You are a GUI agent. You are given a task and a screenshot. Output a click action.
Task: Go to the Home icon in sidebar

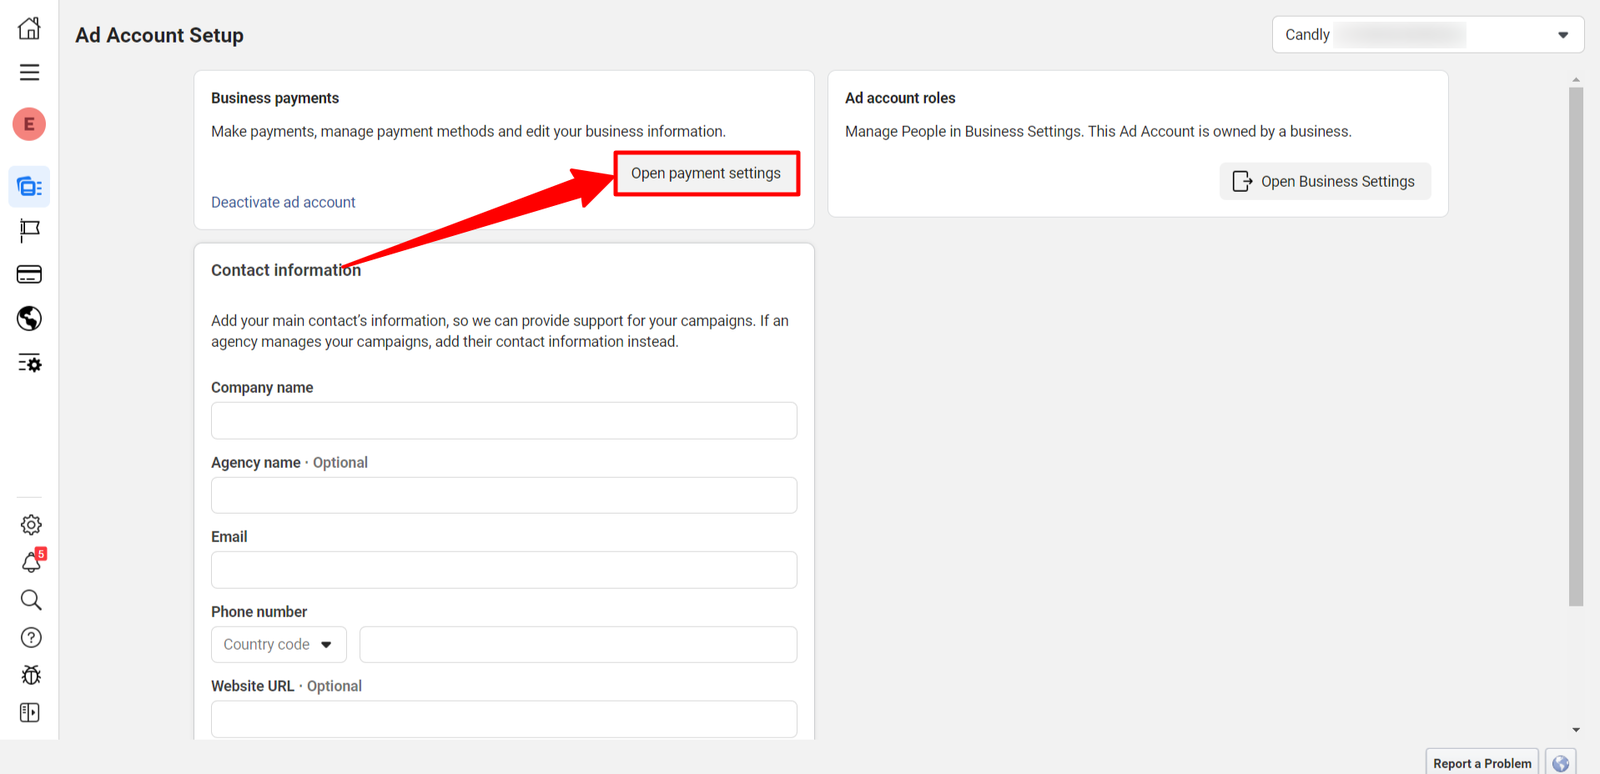(x=29, y=28)
